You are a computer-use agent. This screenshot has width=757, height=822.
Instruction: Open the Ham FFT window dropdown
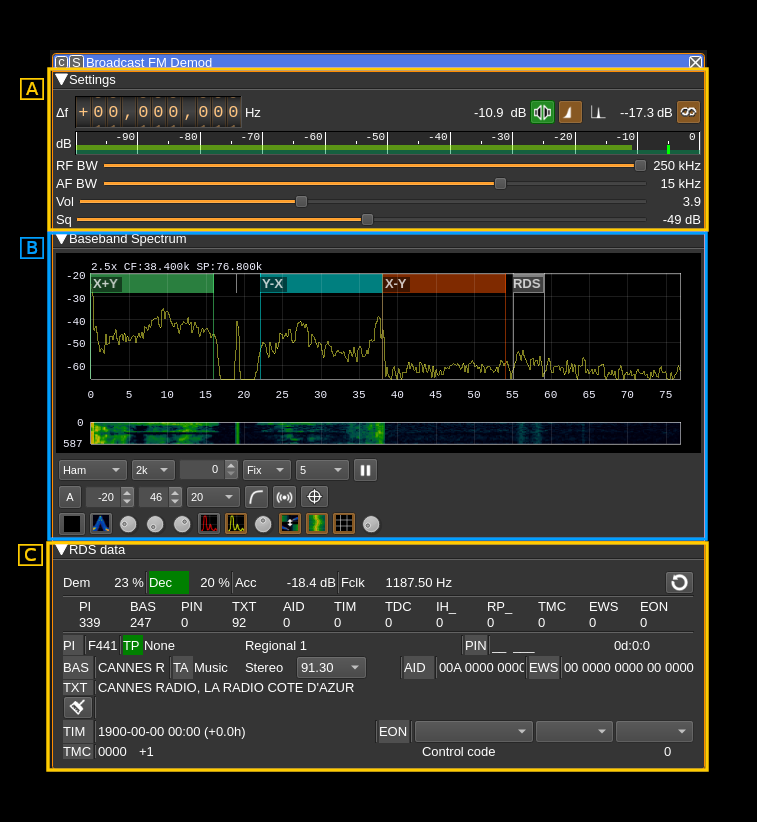[92, 470]
